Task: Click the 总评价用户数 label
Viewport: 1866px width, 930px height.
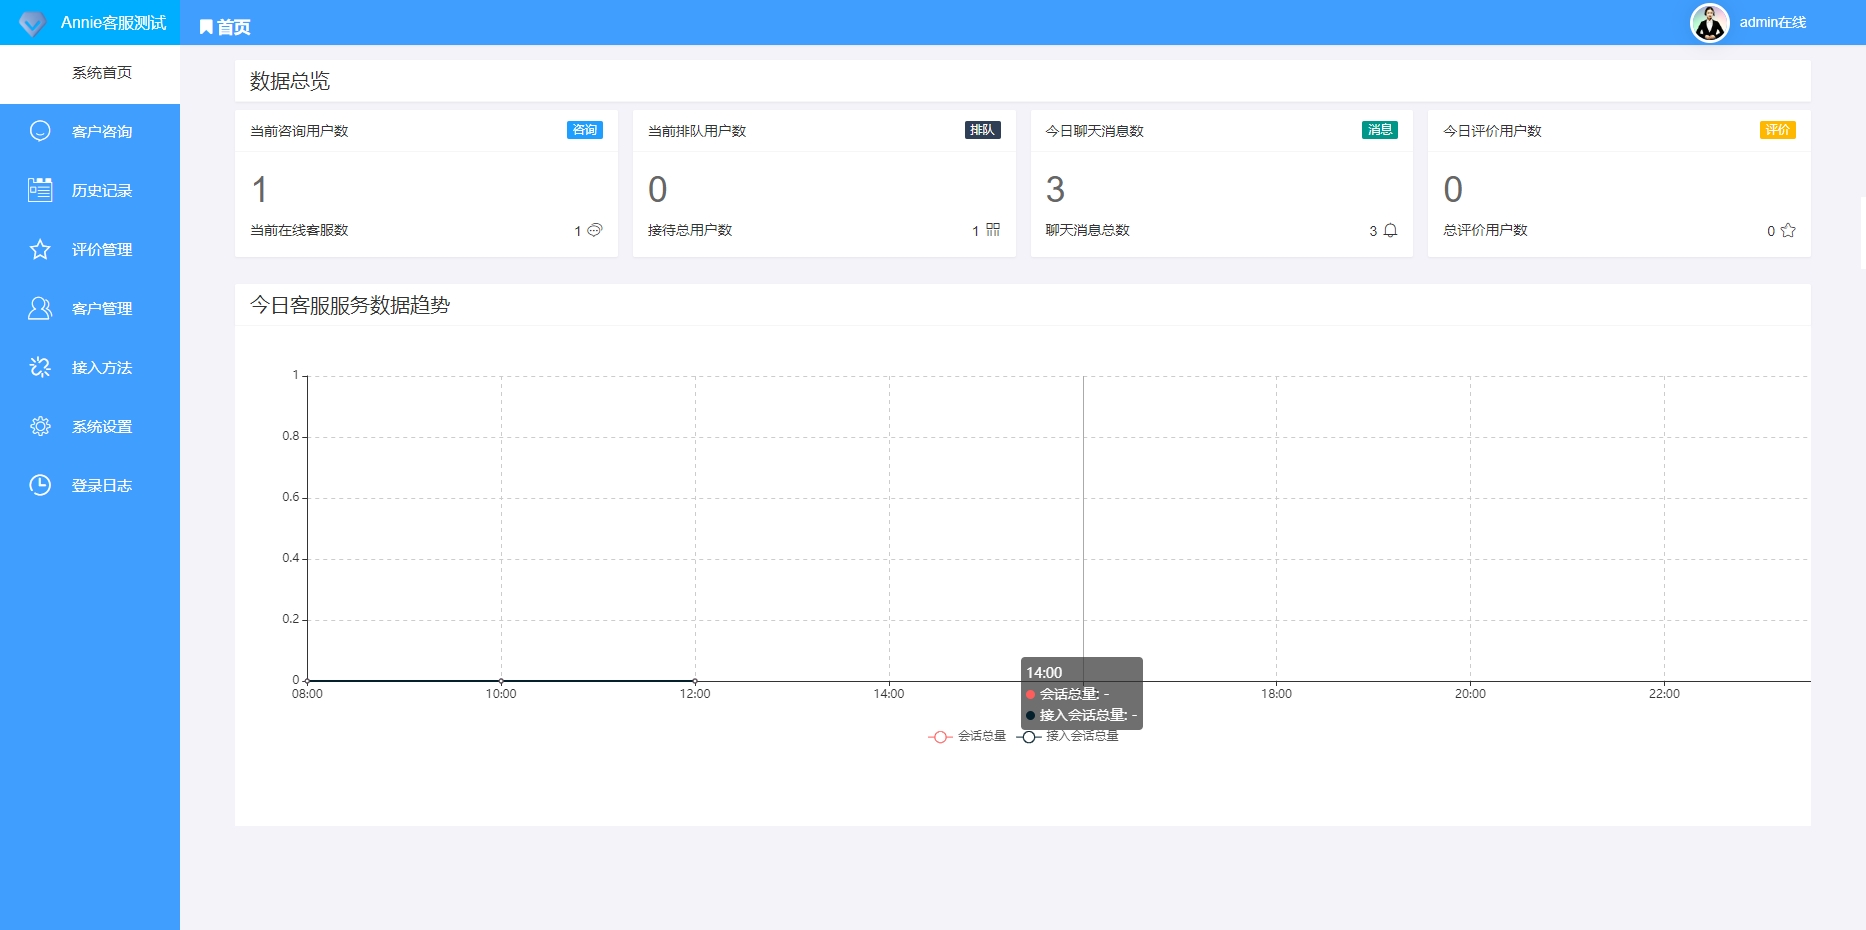Action: tap(1485, 230)
